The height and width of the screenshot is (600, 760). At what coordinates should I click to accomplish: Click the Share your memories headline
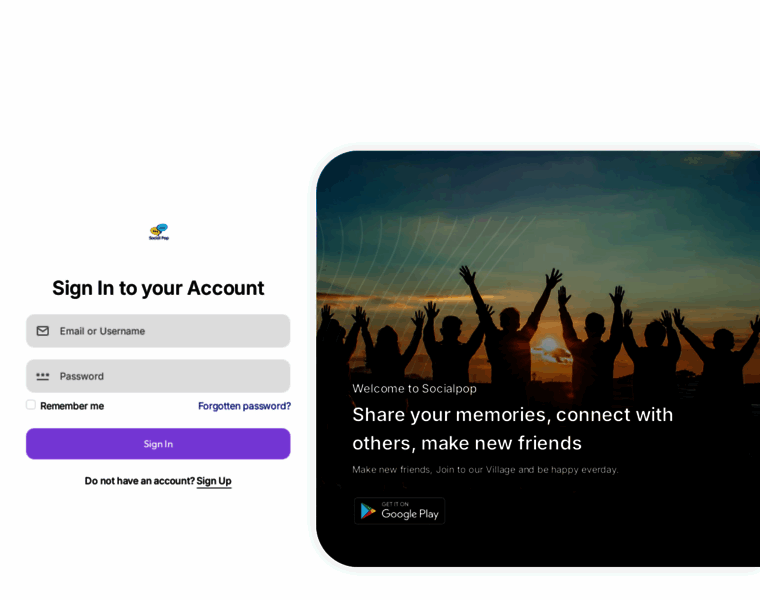[x=513, y=429]
